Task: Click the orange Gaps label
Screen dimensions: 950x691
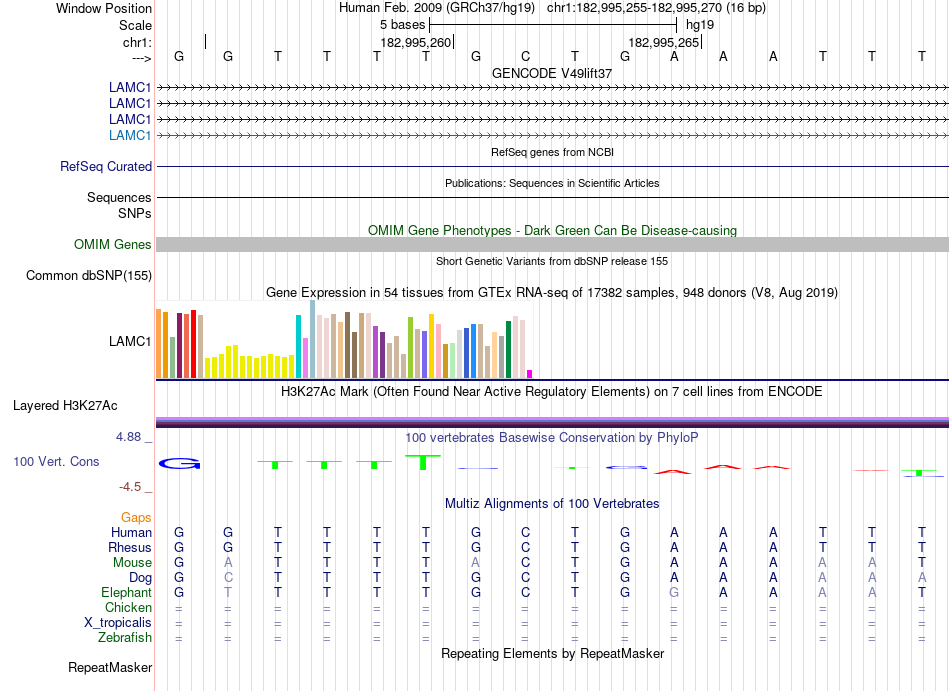Action: point(136,517)
